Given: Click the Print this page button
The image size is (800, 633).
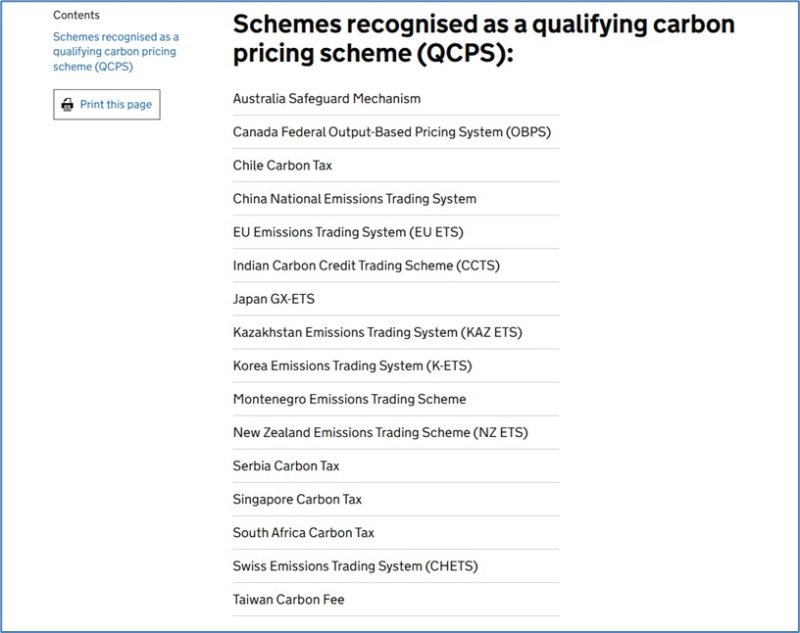Looking at the screenshot, I should click(107, 105).
